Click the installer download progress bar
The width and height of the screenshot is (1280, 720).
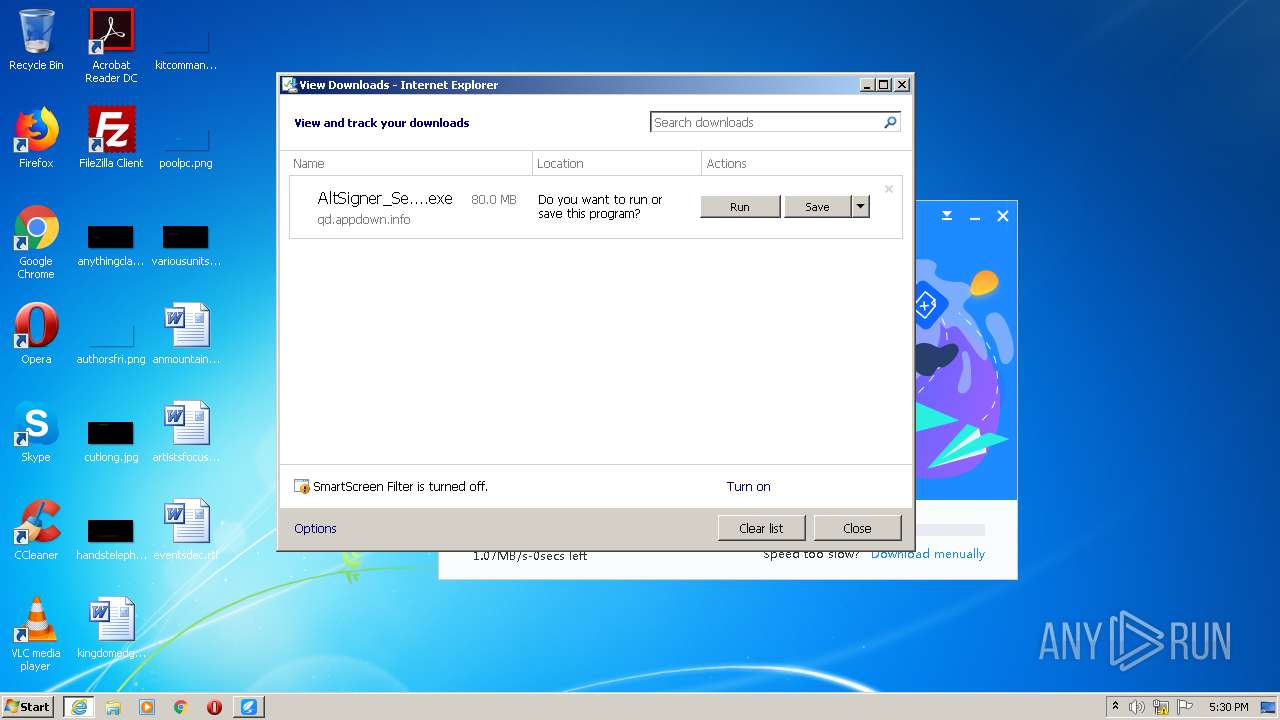pos(950,530)
